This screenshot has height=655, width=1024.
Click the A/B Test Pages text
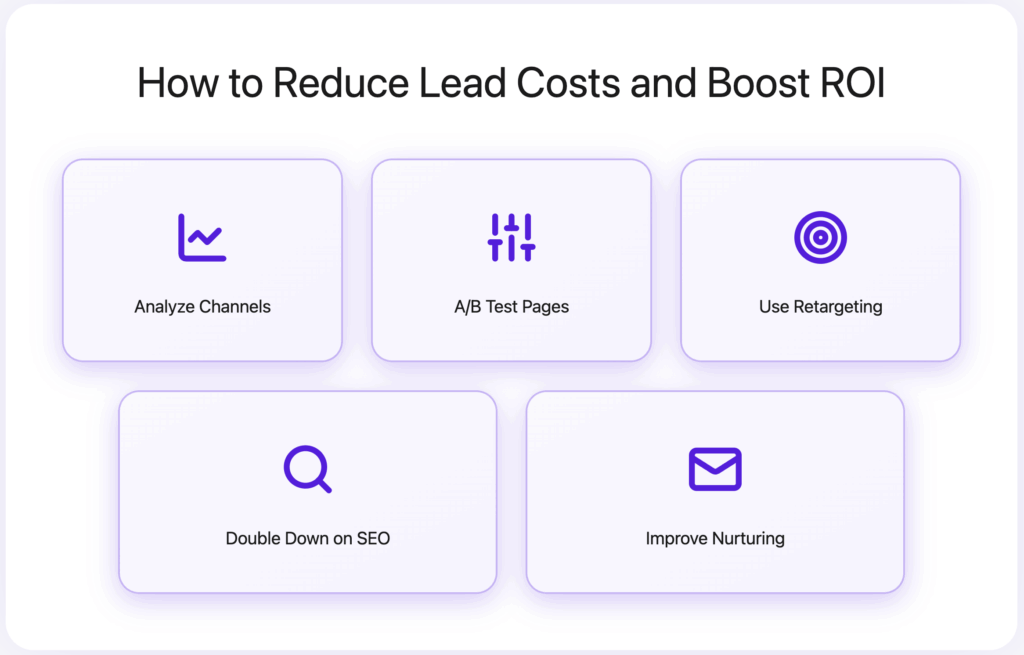511,307
